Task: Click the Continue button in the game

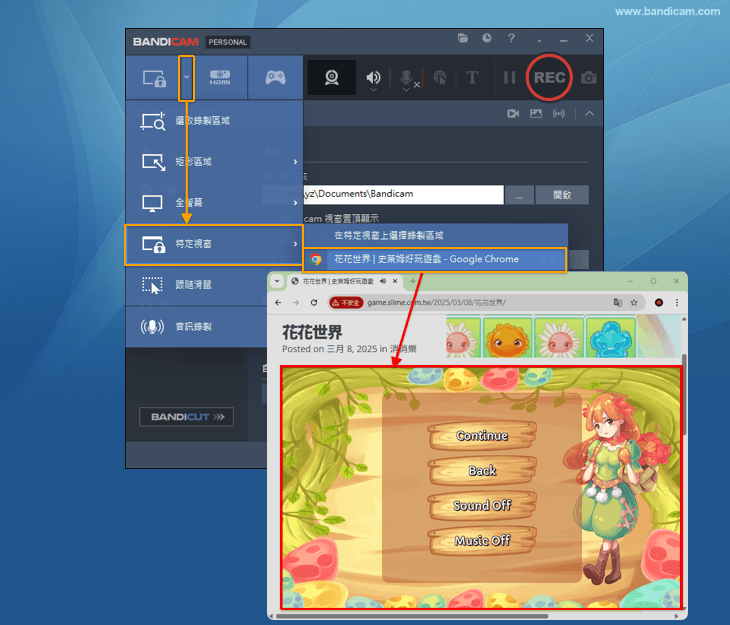Action: coord(482,436)
